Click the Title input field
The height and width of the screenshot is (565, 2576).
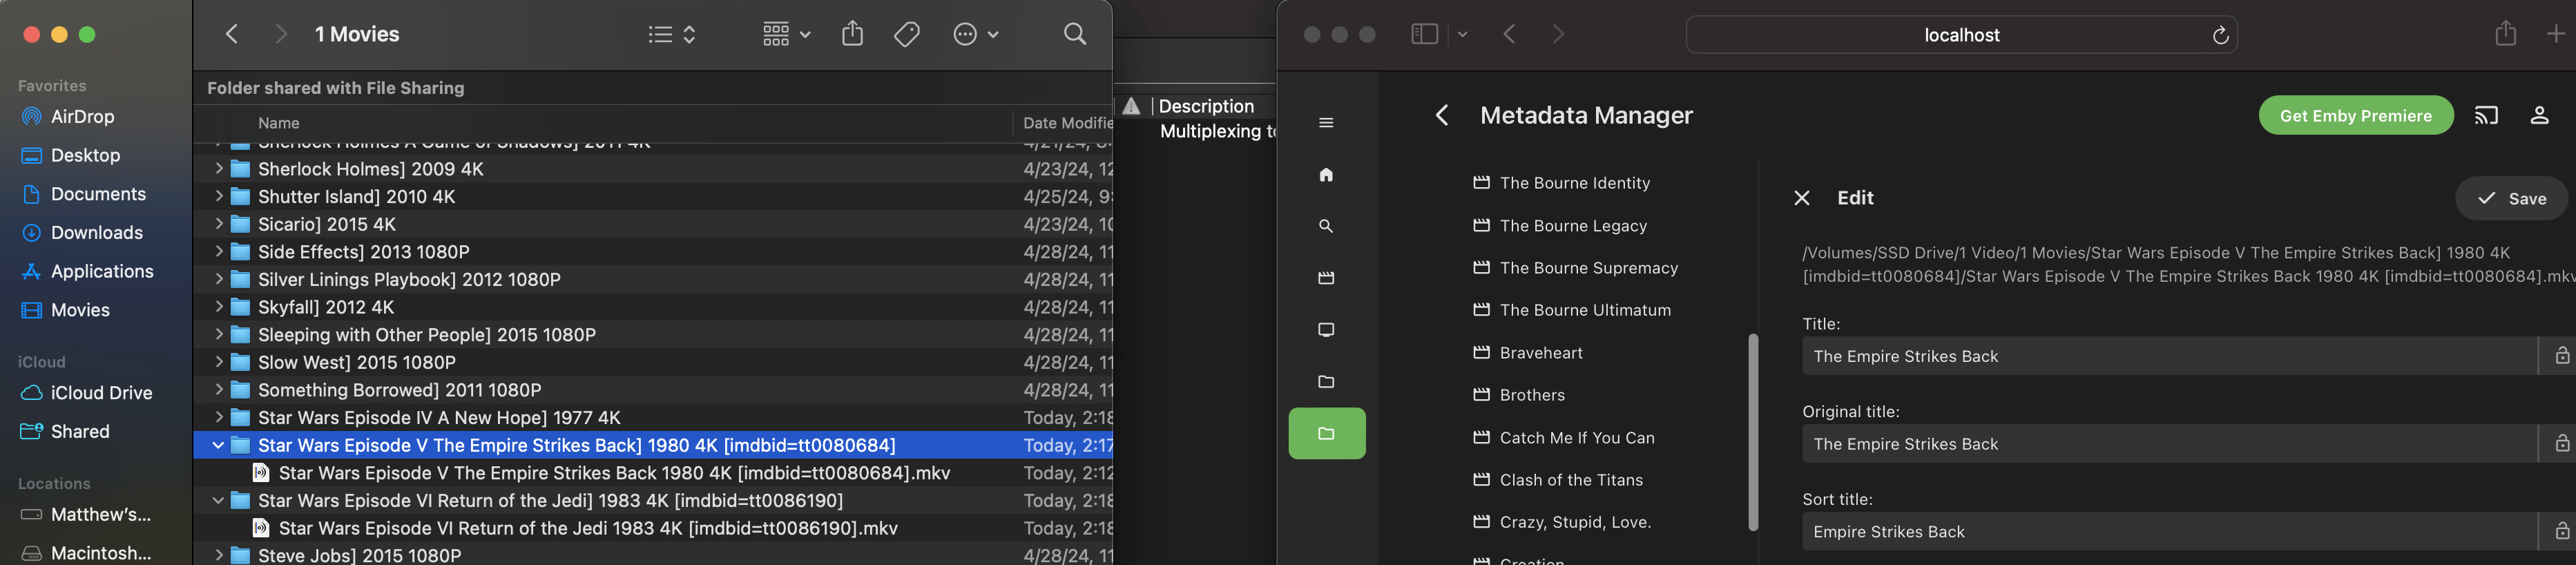[2169, 356]
